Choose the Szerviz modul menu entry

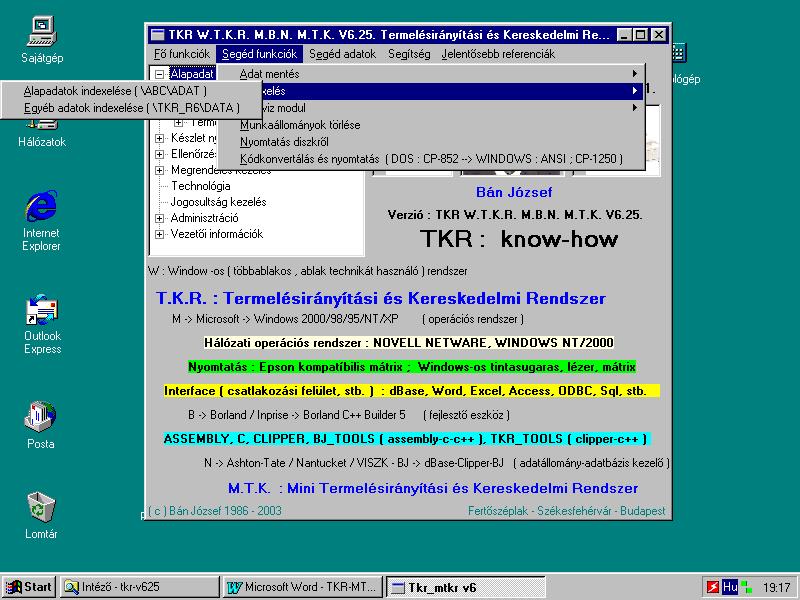(x=452, y=108)
